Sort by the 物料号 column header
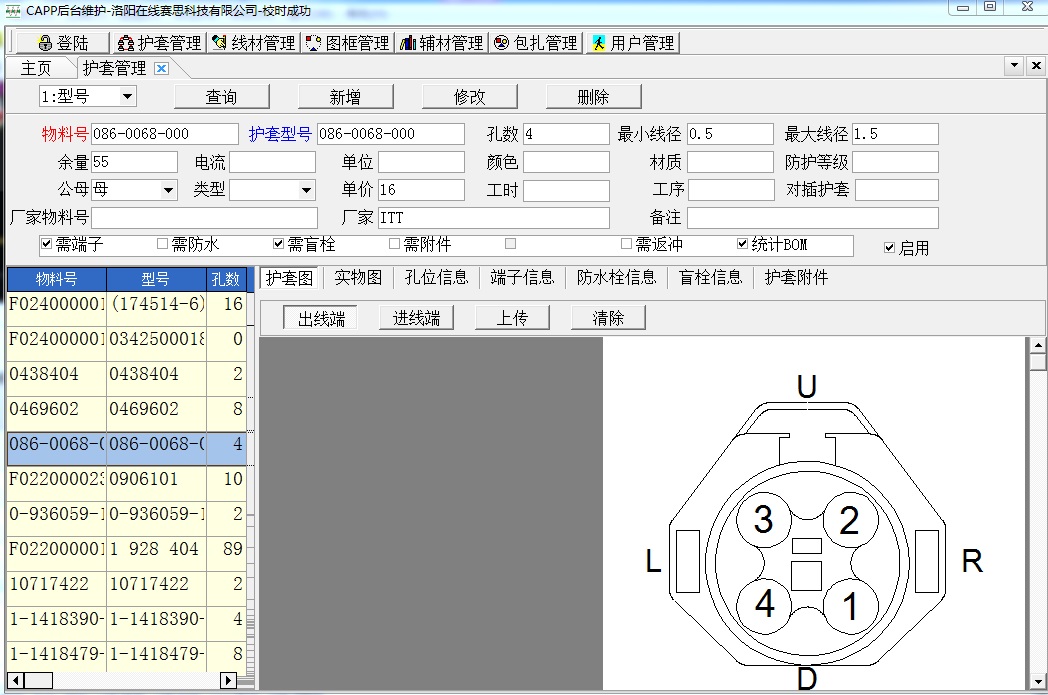The image size is (1048, 695). (57, 279)
